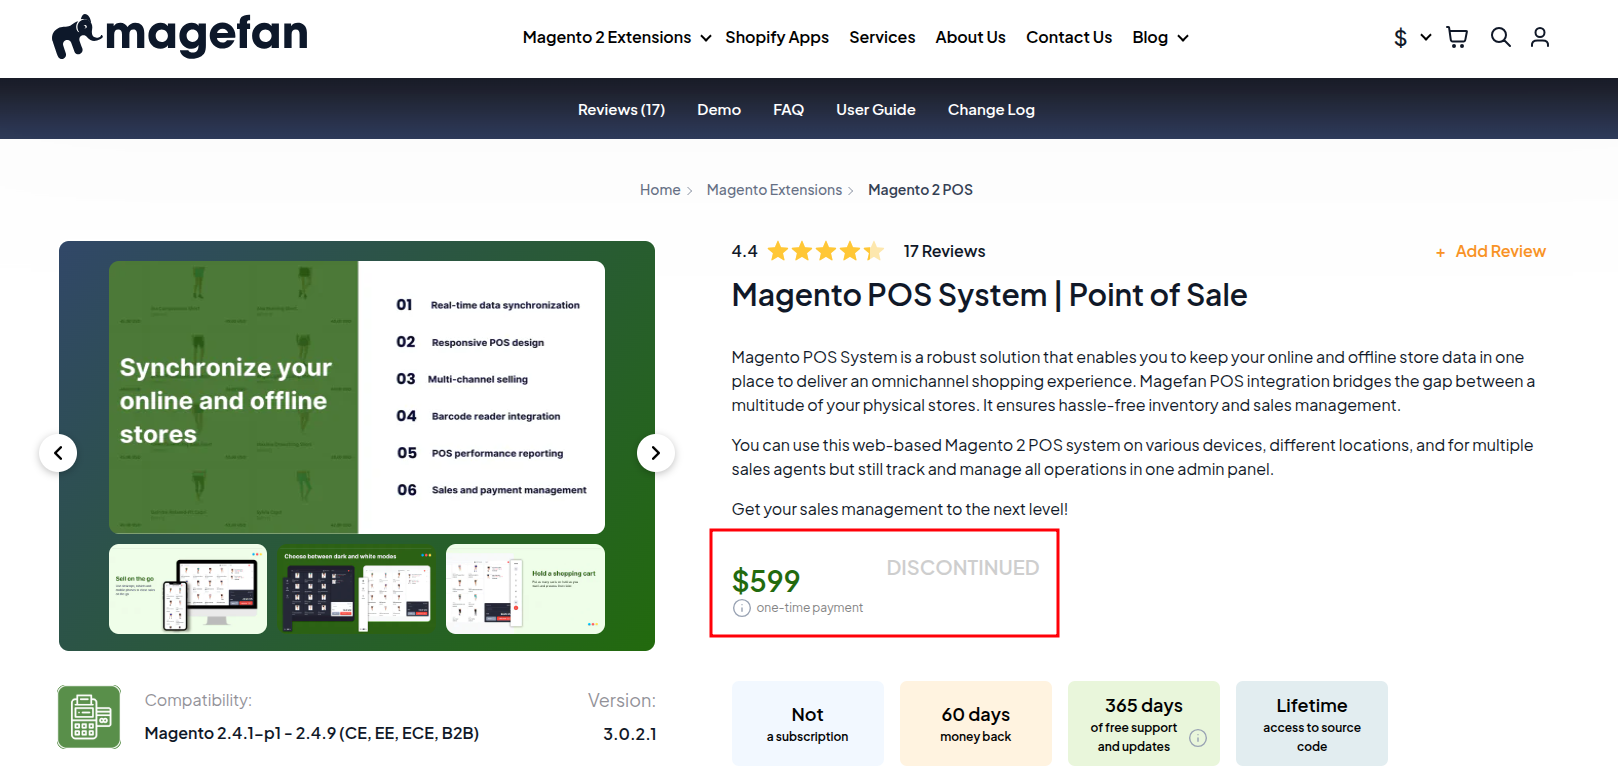1618x777 pixels.
Task: Open the search magnifier icon
Action: [x=1500, y=37]
